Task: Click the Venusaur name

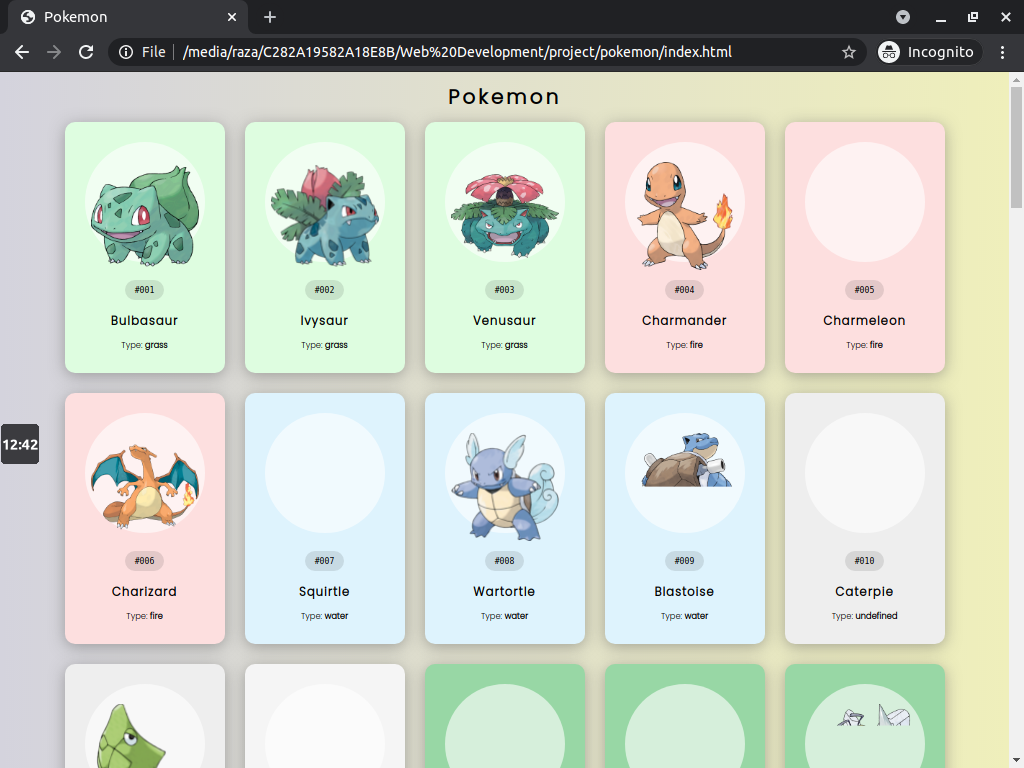Action: point(504,321)
